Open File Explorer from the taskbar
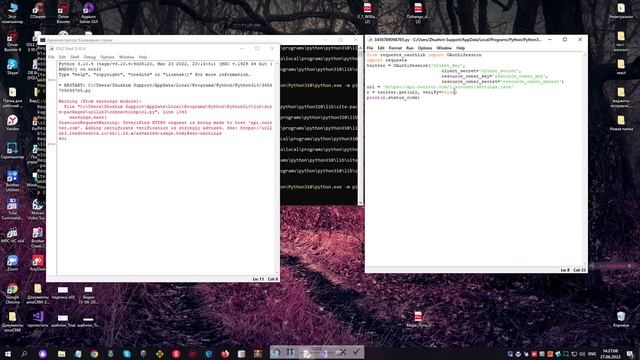Viewport: 640px width, 360px height. pos(61,353)
